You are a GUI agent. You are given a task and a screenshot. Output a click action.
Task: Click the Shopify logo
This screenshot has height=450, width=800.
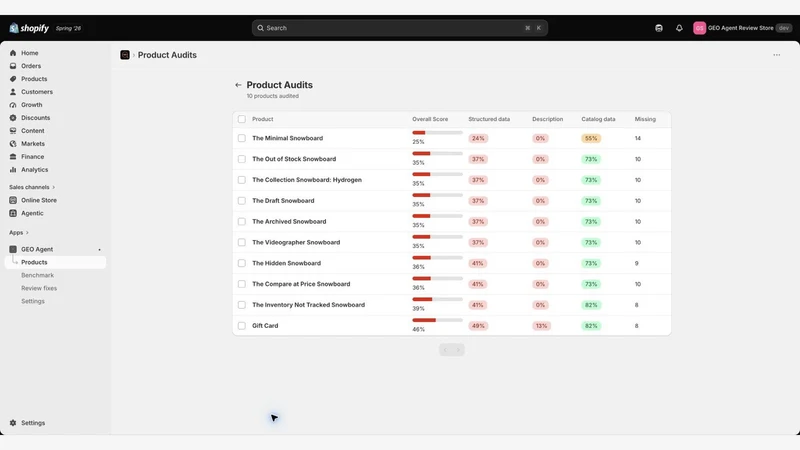click(x=29, y=28)
